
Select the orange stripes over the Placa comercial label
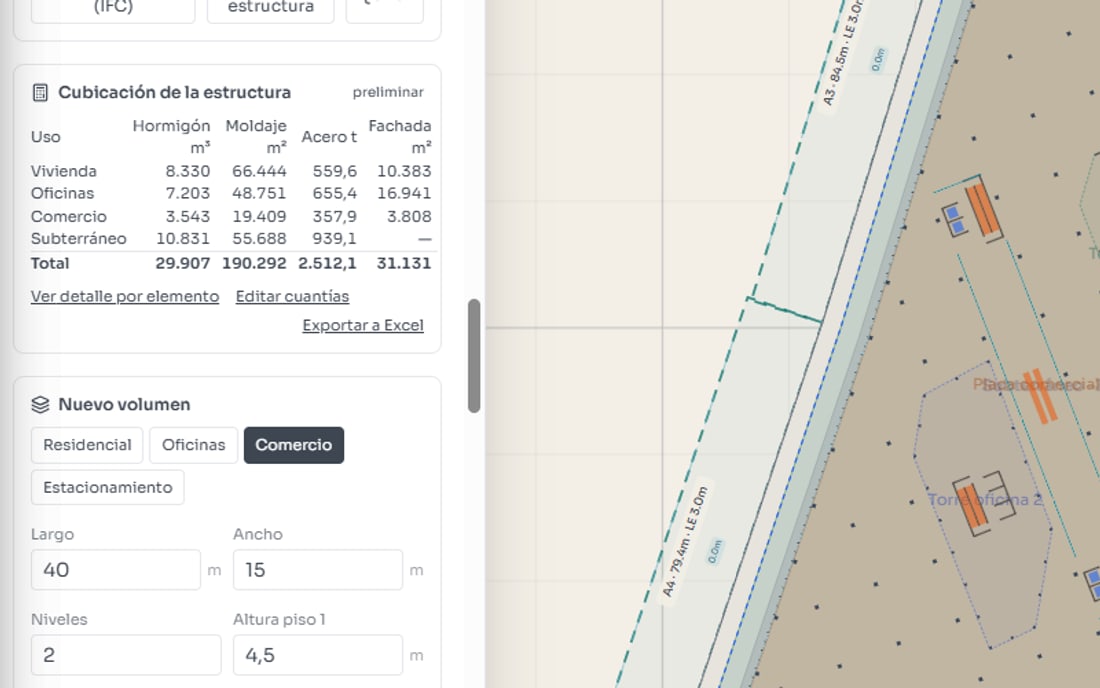1040,396
